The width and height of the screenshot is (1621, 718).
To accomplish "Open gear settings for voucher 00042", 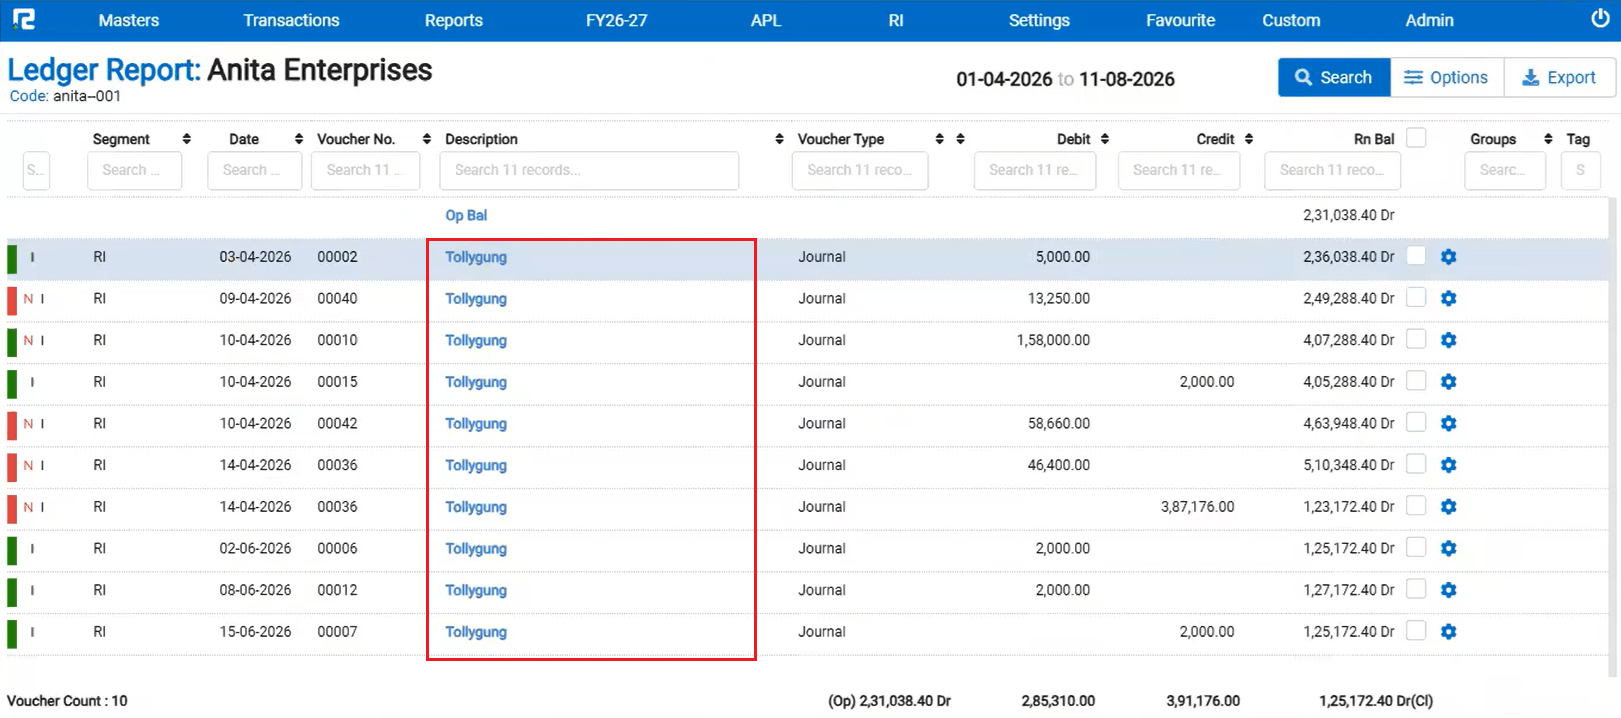I will coord(1448,423).
